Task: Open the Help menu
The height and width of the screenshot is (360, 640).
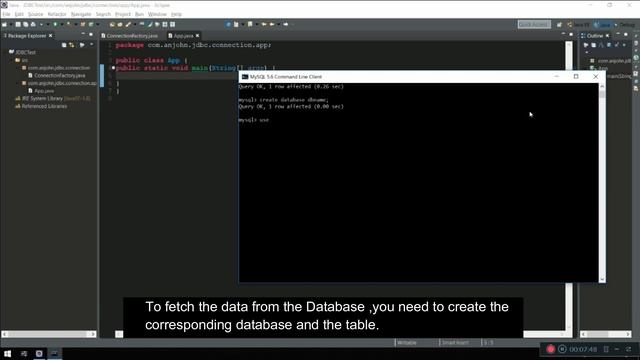Action: 176,14
